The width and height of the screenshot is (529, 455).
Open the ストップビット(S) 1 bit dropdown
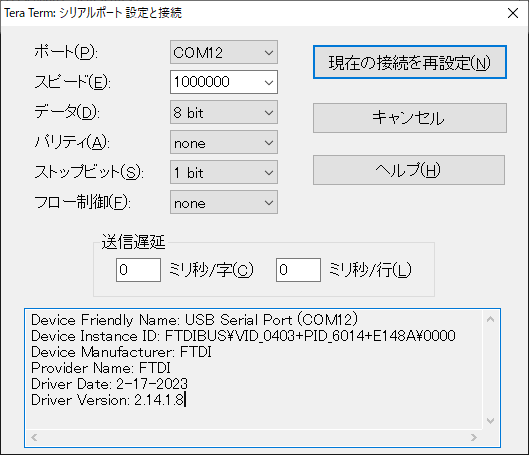pyautogui.click(x=224, y=172)
